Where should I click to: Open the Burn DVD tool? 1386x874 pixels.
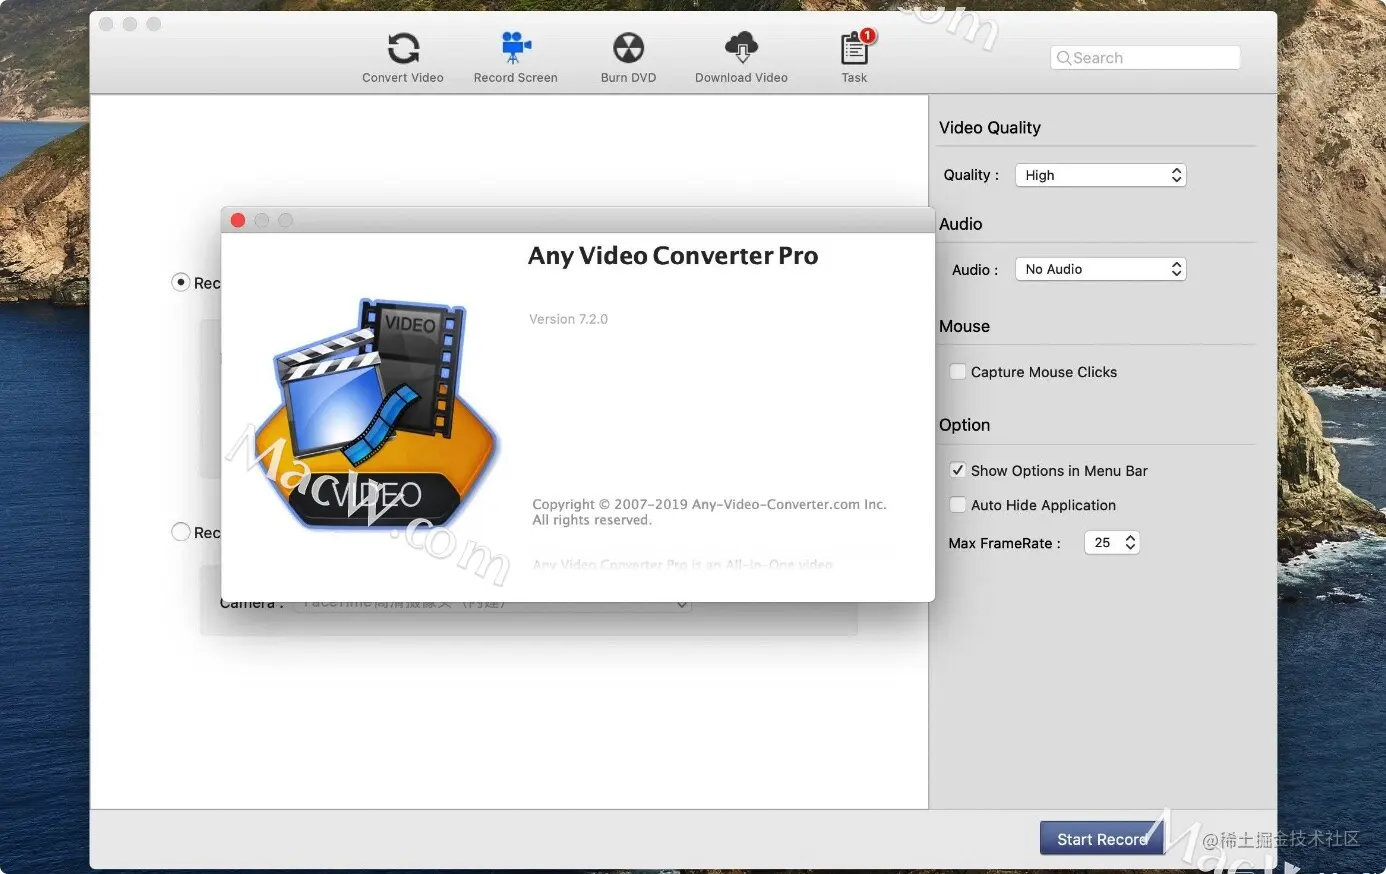pyautogui.click(x=628, y=57)
